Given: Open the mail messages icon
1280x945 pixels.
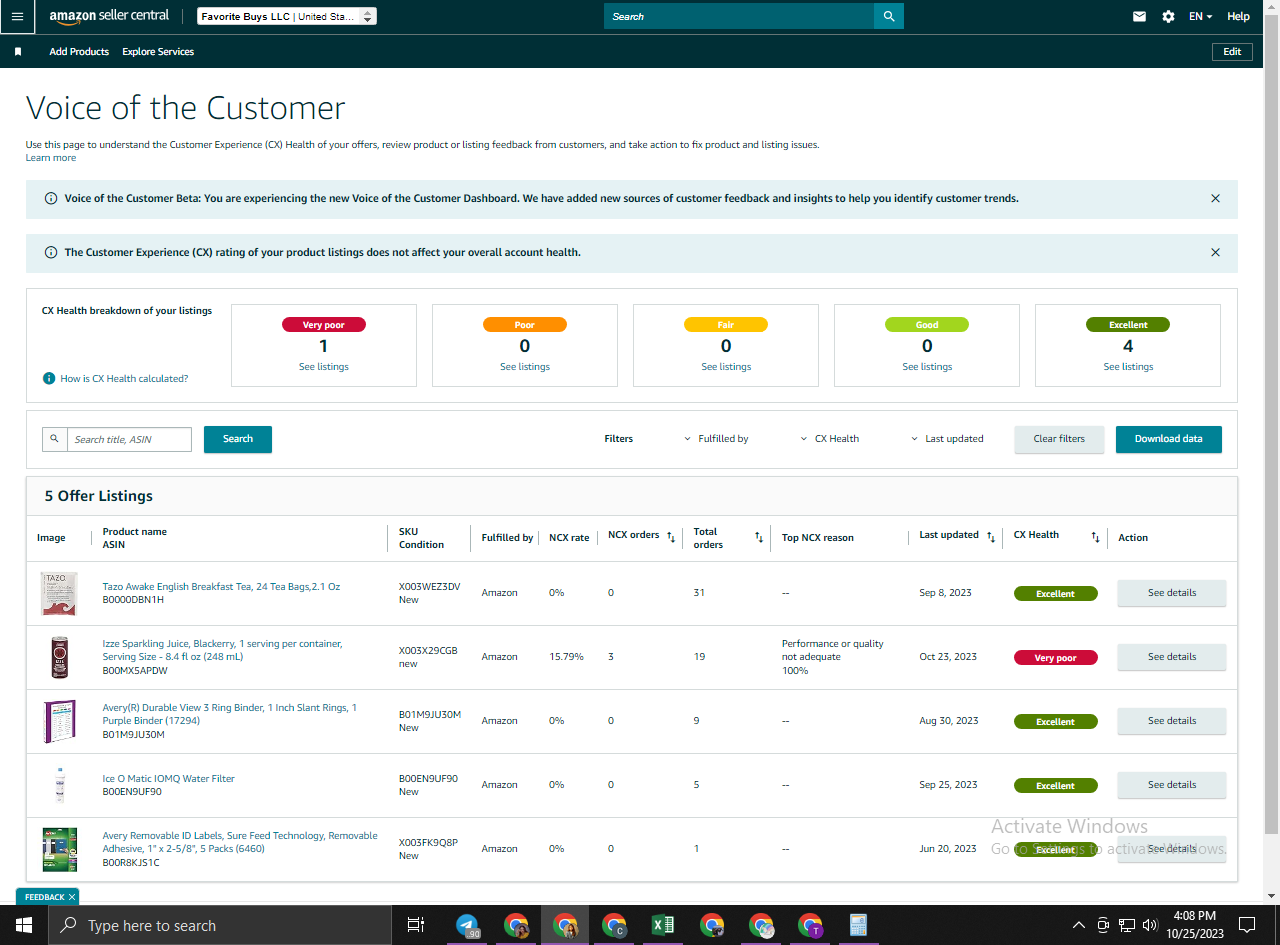Looking at the screenshot, I should tap(1139, 16).
